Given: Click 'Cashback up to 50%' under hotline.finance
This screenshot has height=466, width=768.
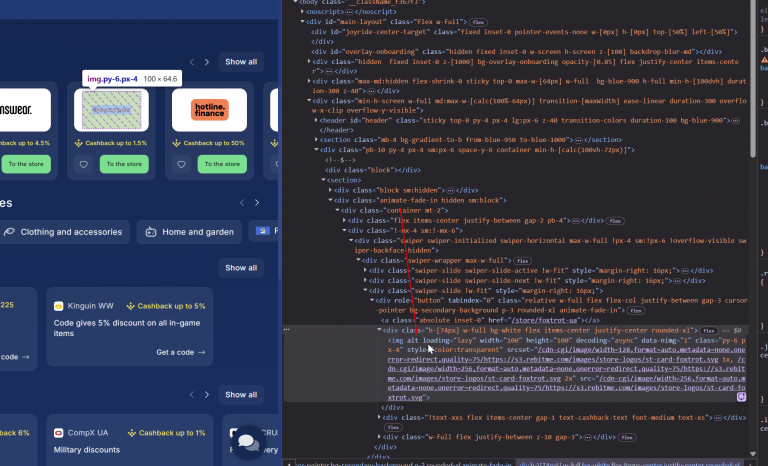Looking at the screenshot, I should coord(209,143).
